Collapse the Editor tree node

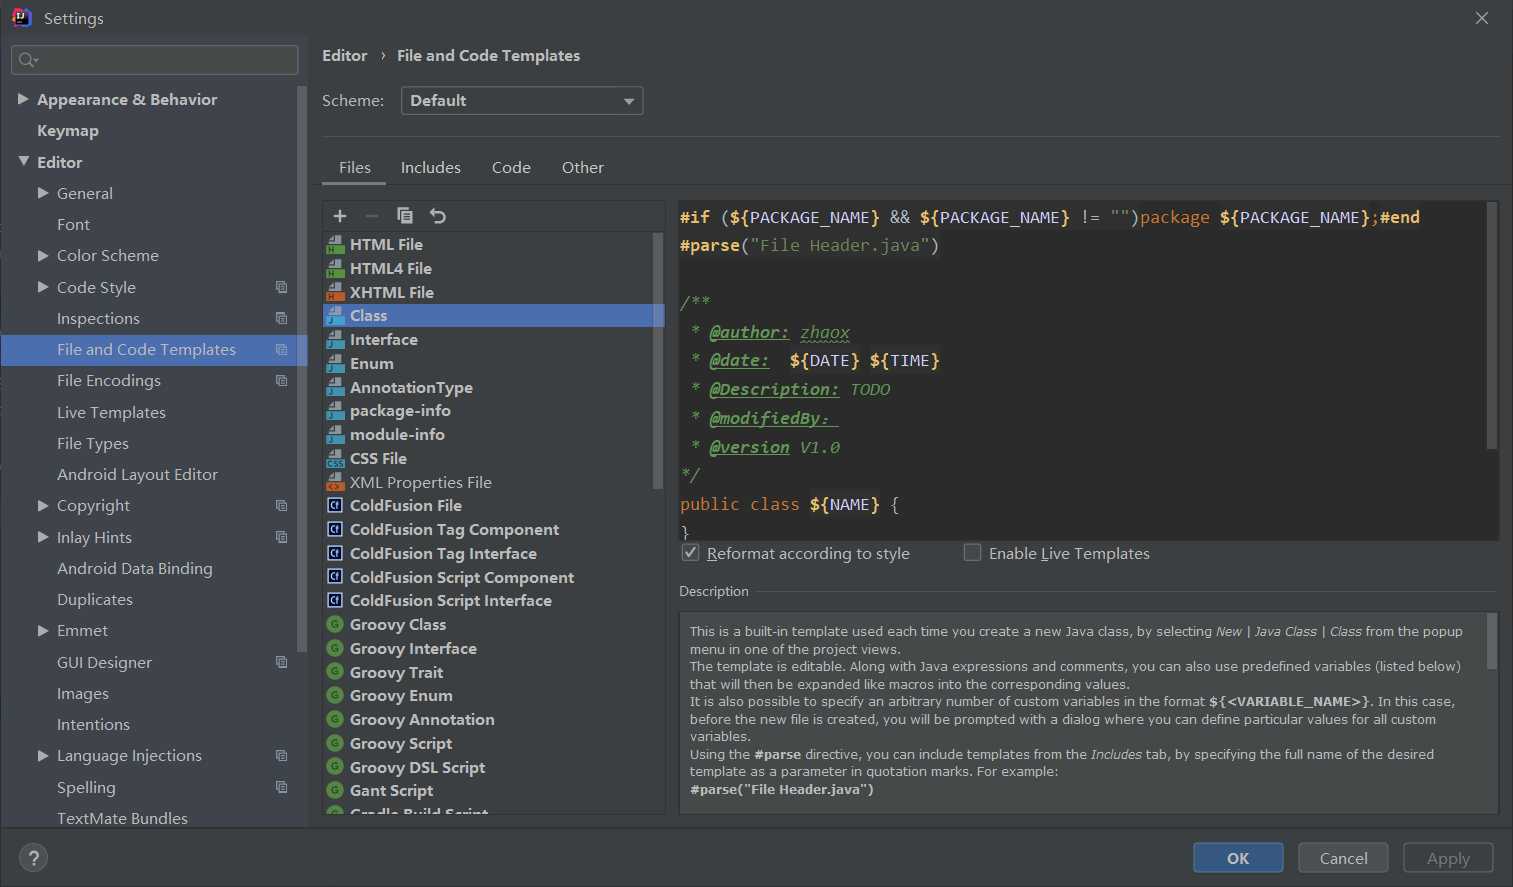coord(23,162)
